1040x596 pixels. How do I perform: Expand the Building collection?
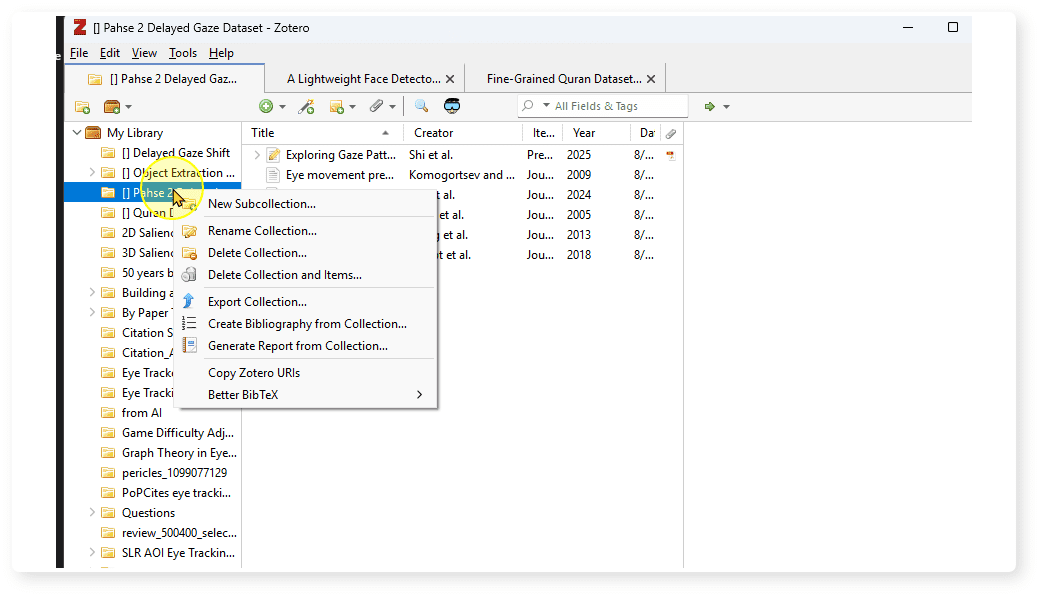(92, 292)
